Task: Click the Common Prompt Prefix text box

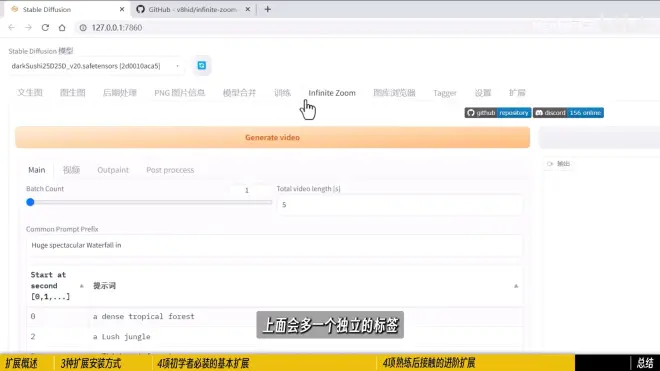Action: click(274, 245)
